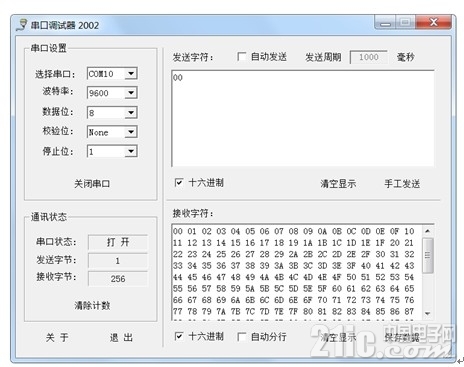Click the 关闭串口 button
The height and width of the screenshot is (367, 464).
pyautogui.click(x=92, y=184)
